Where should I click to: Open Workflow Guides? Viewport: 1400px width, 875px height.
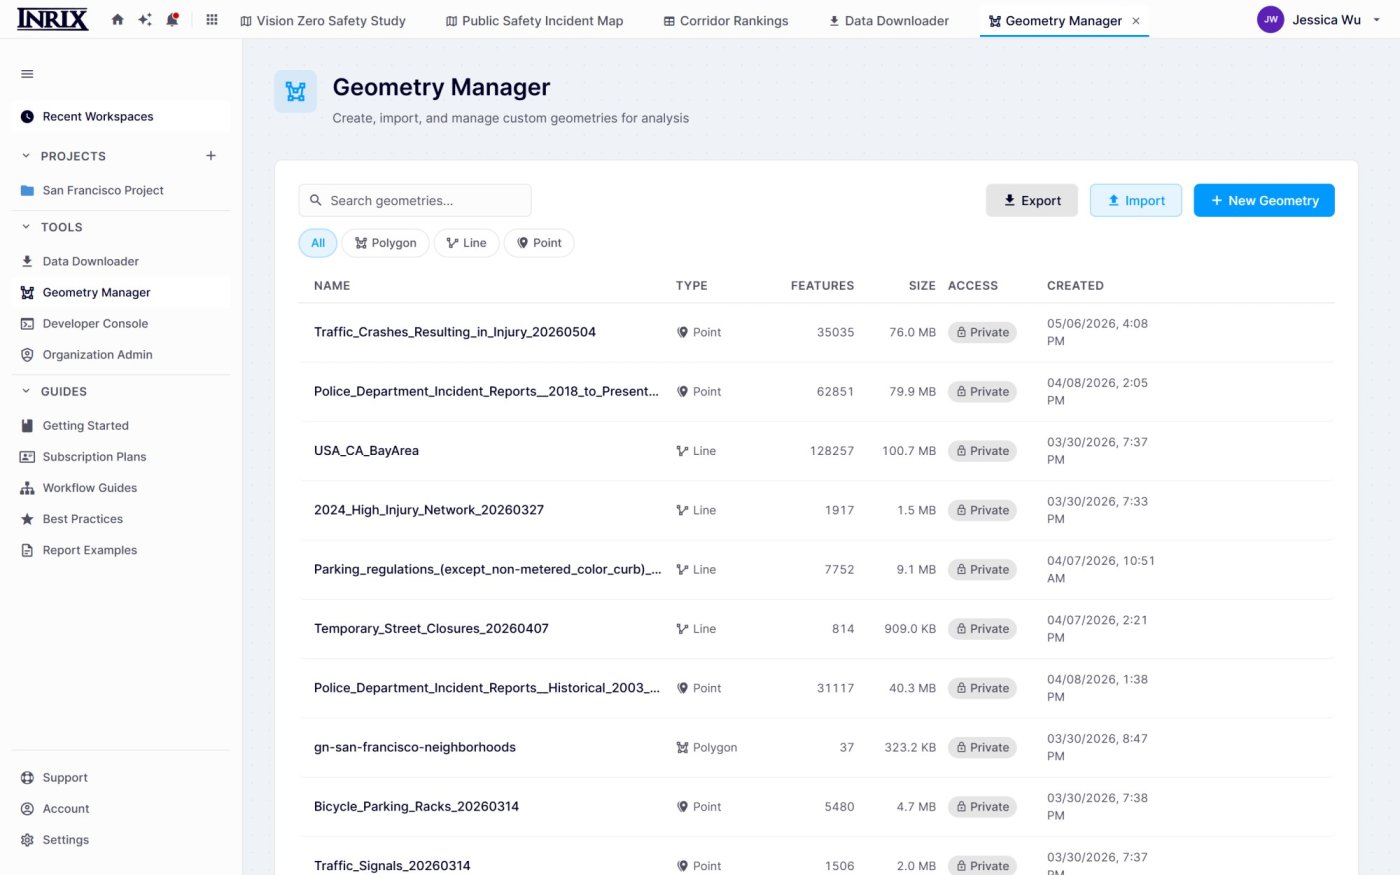point(121,487)
